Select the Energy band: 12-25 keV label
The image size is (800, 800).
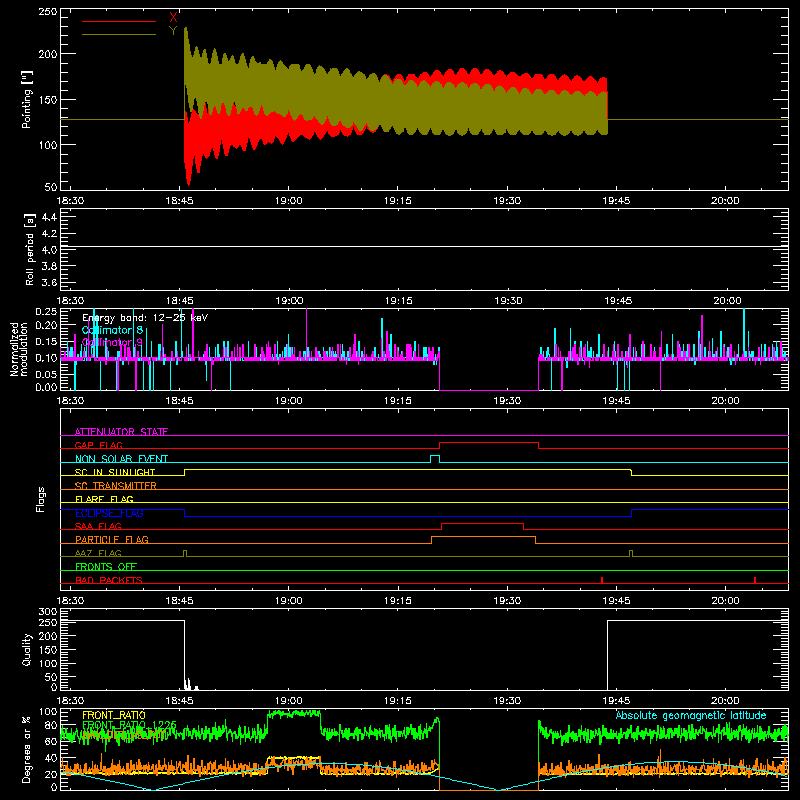(145, 318)
